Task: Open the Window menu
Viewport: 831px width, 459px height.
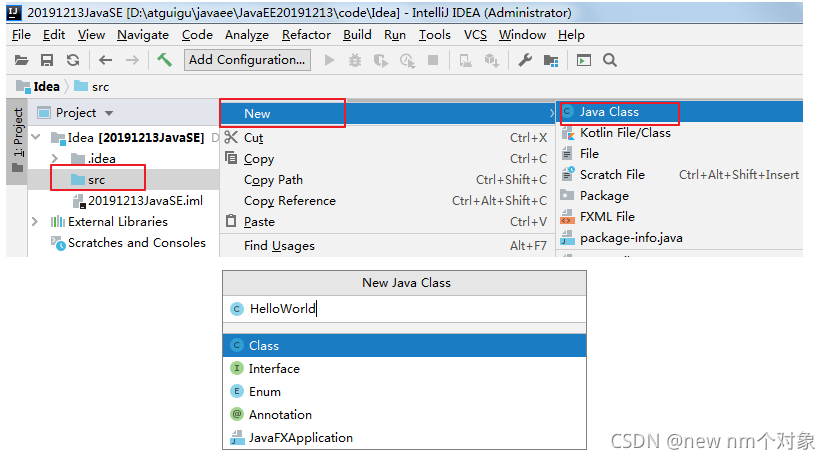Action: click(x=522, y=35)
